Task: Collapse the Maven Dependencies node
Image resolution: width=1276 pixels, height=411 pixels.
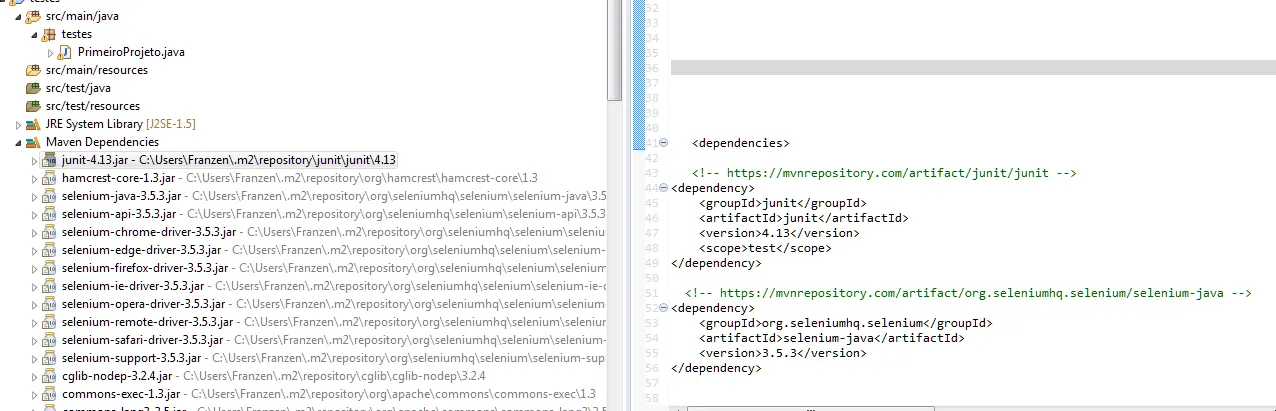Action: click(x=18, y=142)
